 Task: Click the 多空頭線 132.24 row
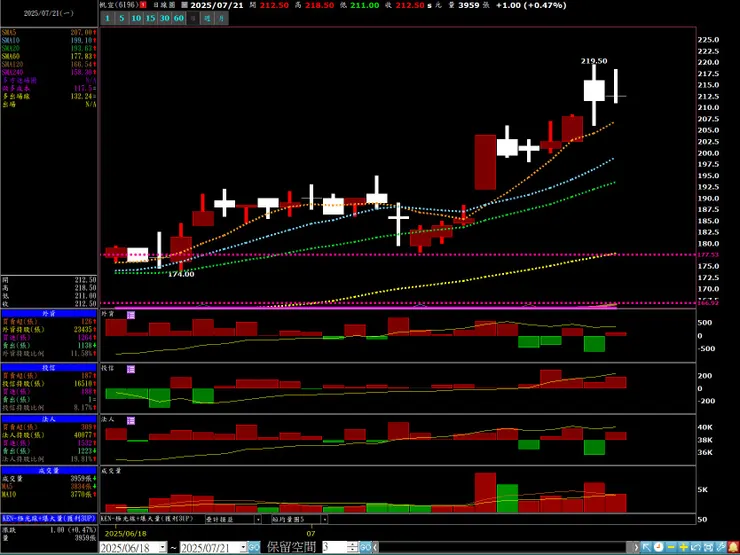pyautogui.click(x=49, y=96)
